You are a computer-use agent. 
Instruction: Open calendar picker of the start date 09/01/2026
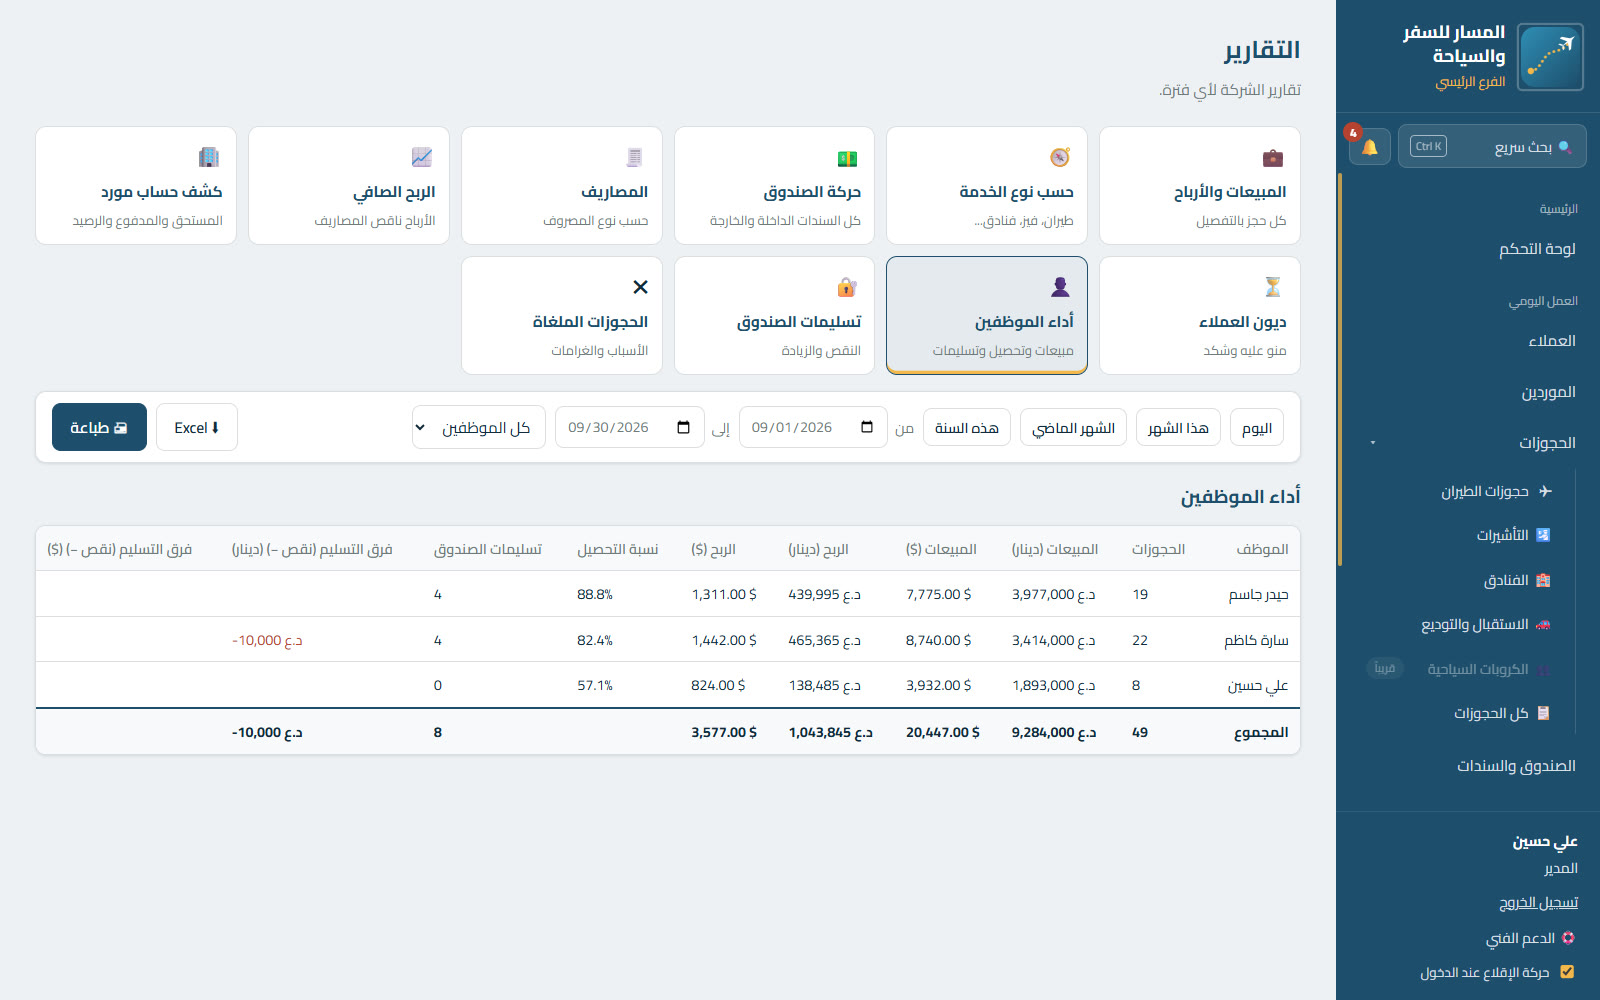click(867, 427)
